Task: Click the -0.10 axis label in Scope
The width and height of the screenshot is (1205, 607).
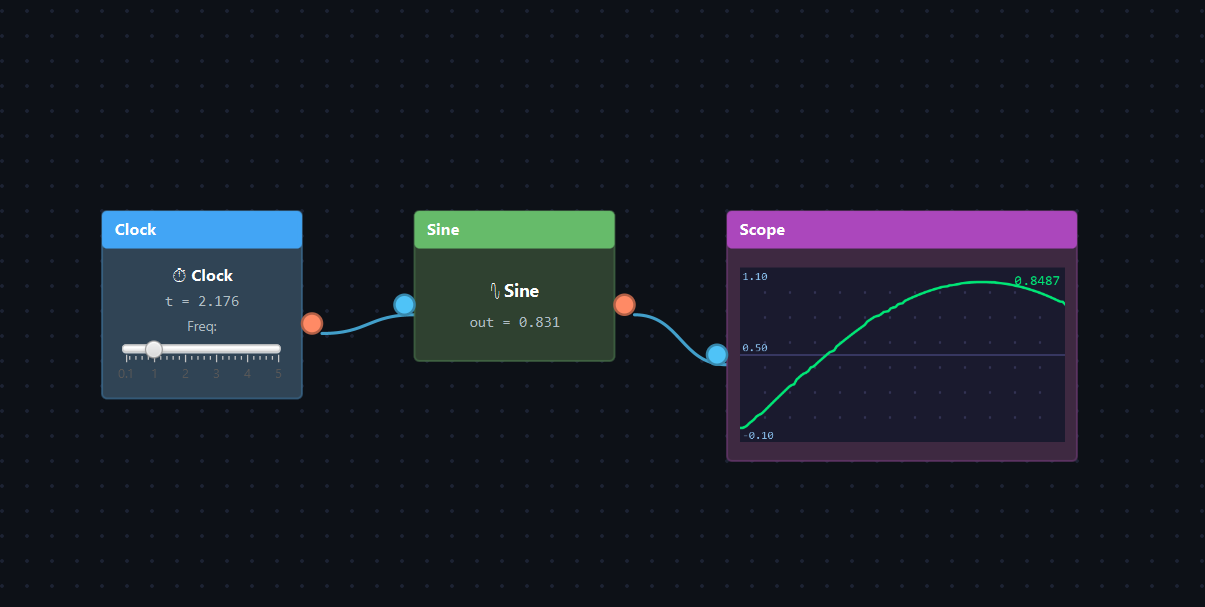Action: coord(758,435)
